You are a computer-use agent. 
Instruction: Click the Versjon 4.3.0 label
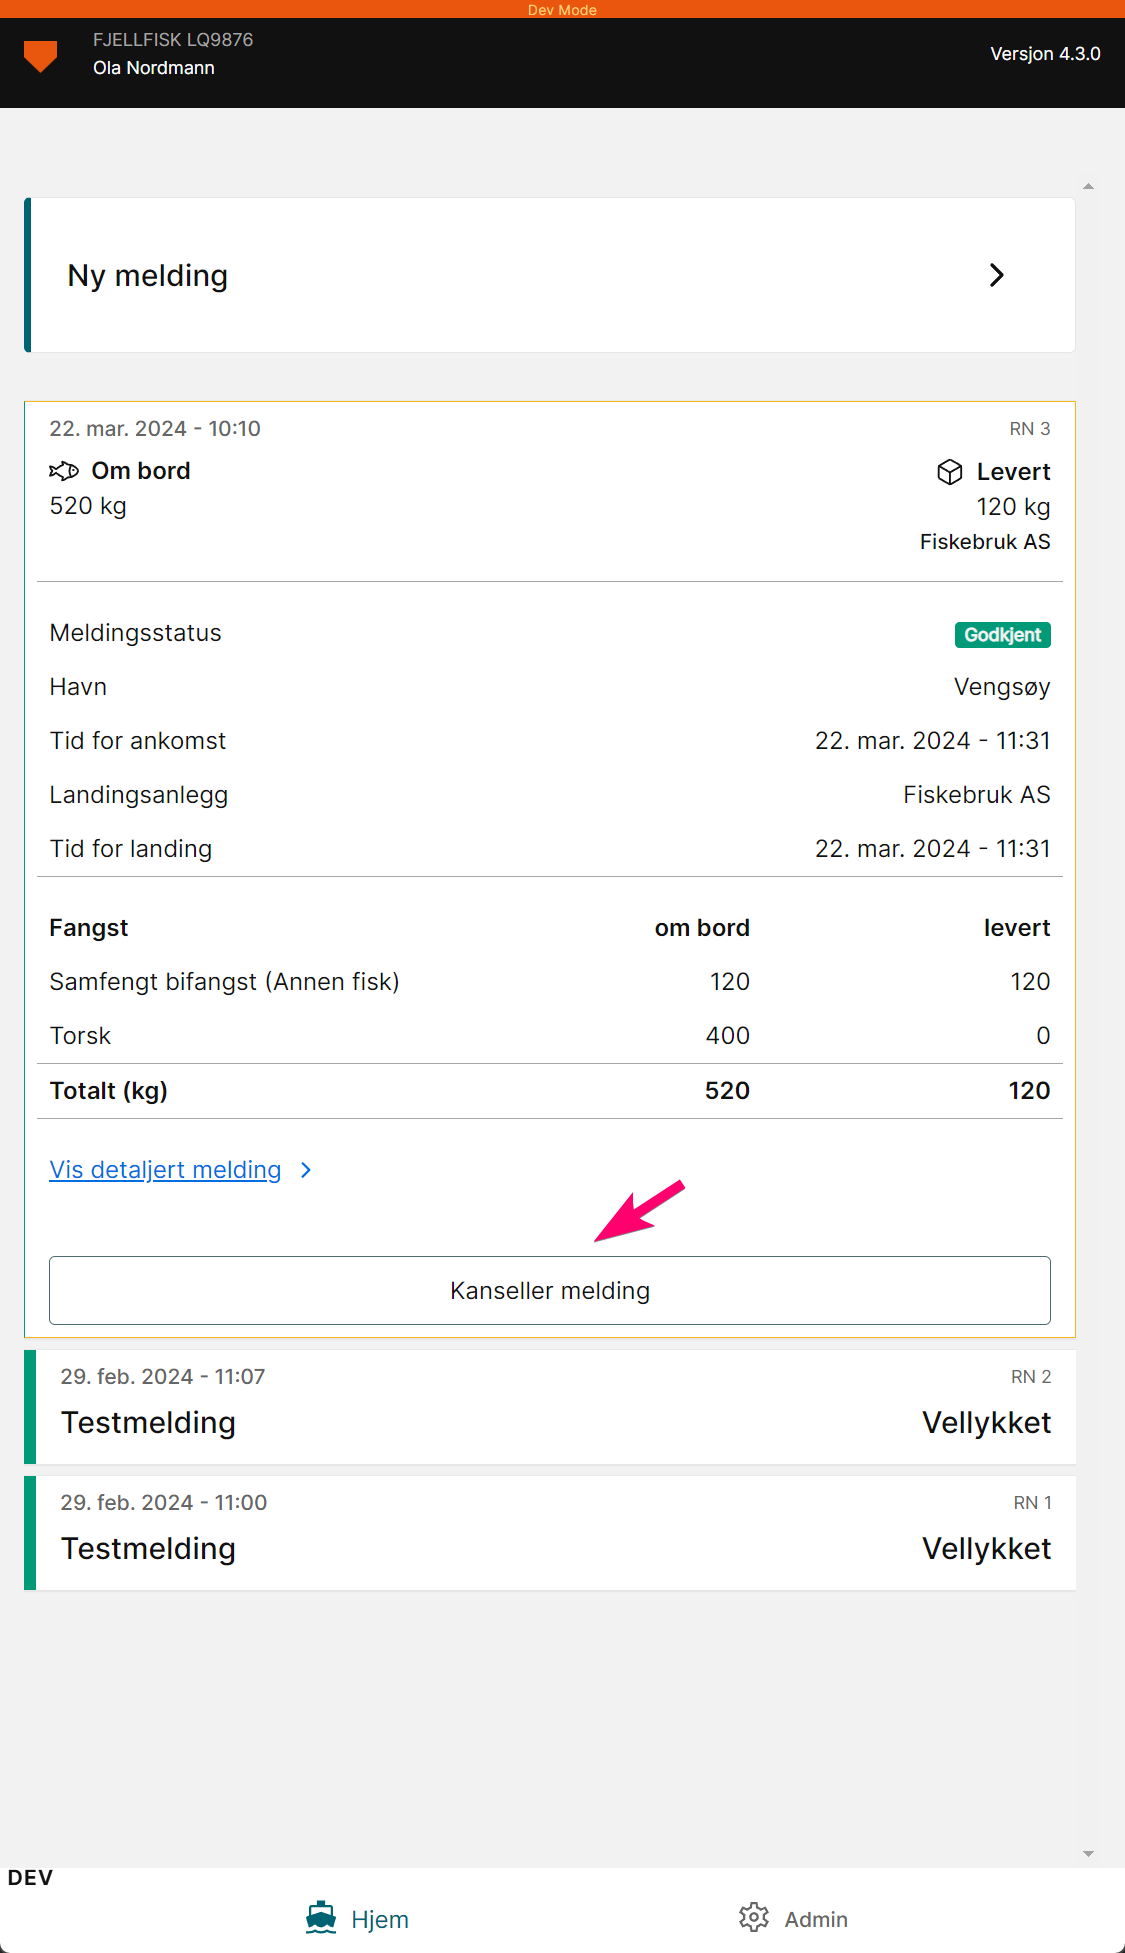pyautogui.click(x=1045, y=54)
